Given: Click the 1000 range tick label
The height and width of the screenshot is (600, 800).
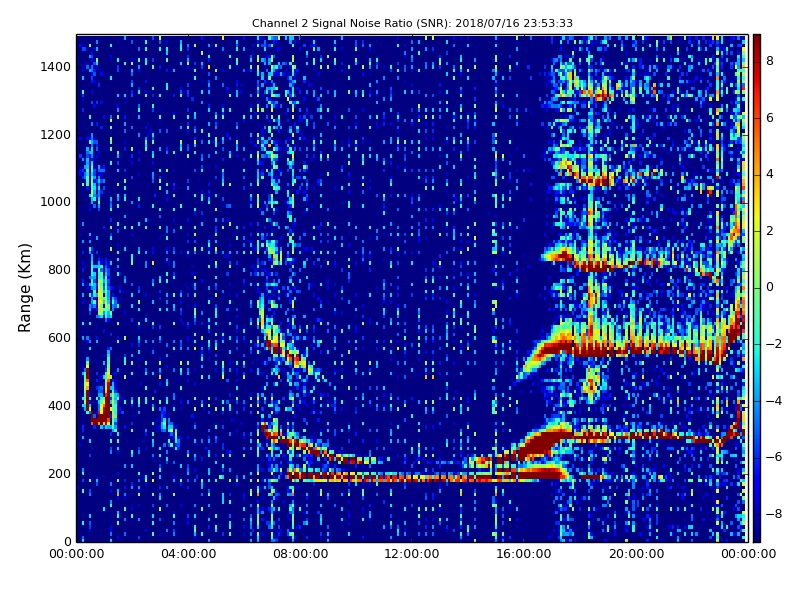Looking at the screenshot, I should pyautogui.click(x=56, y=202).
